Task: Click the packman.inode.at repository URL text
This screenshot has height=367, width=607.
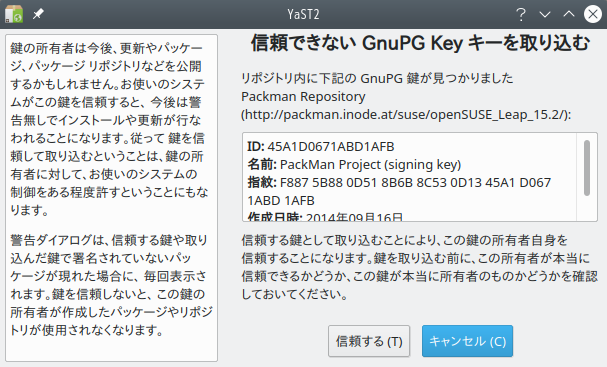Action: [406, 115]
